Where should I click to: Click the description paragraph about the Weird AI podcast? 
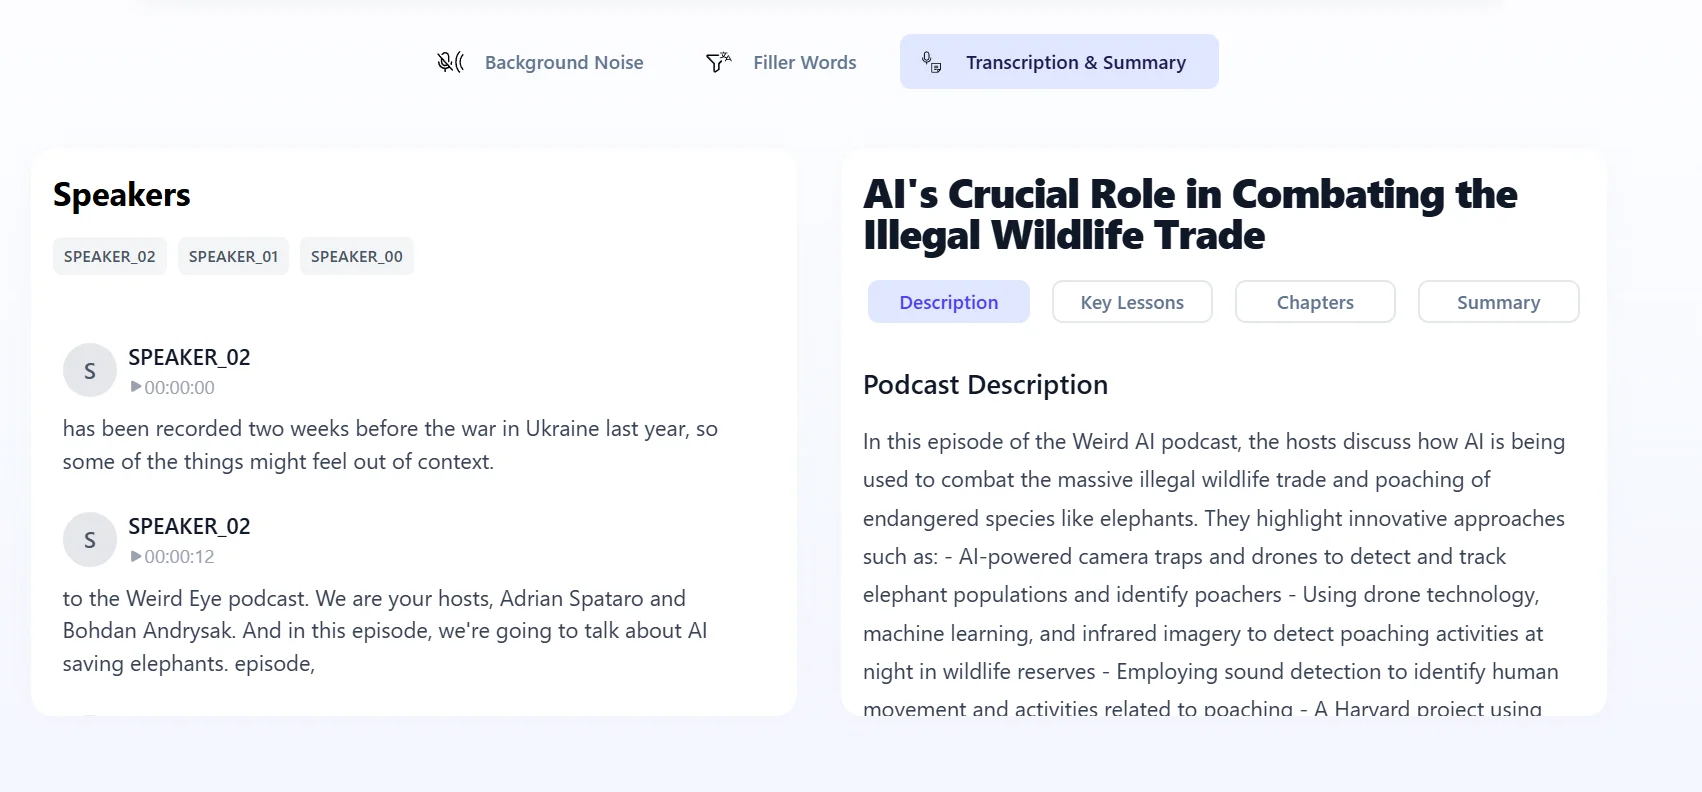(x=1214, y=575)
